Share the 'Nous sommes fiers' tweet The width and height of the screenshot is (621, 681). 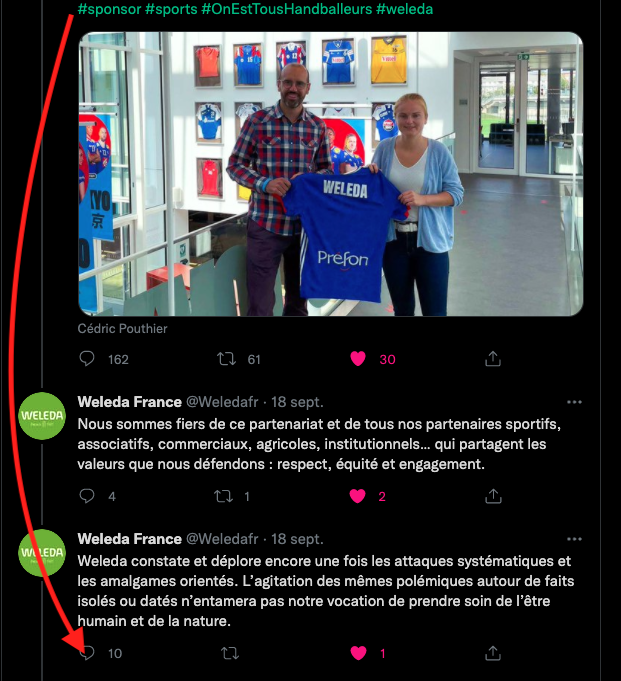point(493,496)
